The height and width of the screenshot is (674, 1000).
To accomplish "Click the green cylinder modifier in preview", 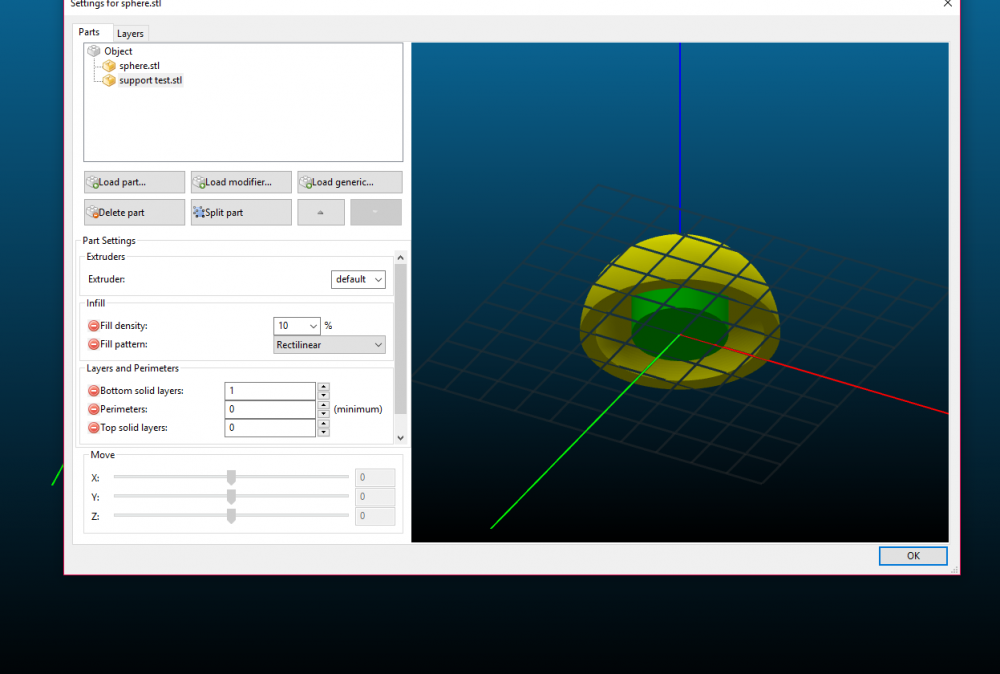I will [680, 323].
